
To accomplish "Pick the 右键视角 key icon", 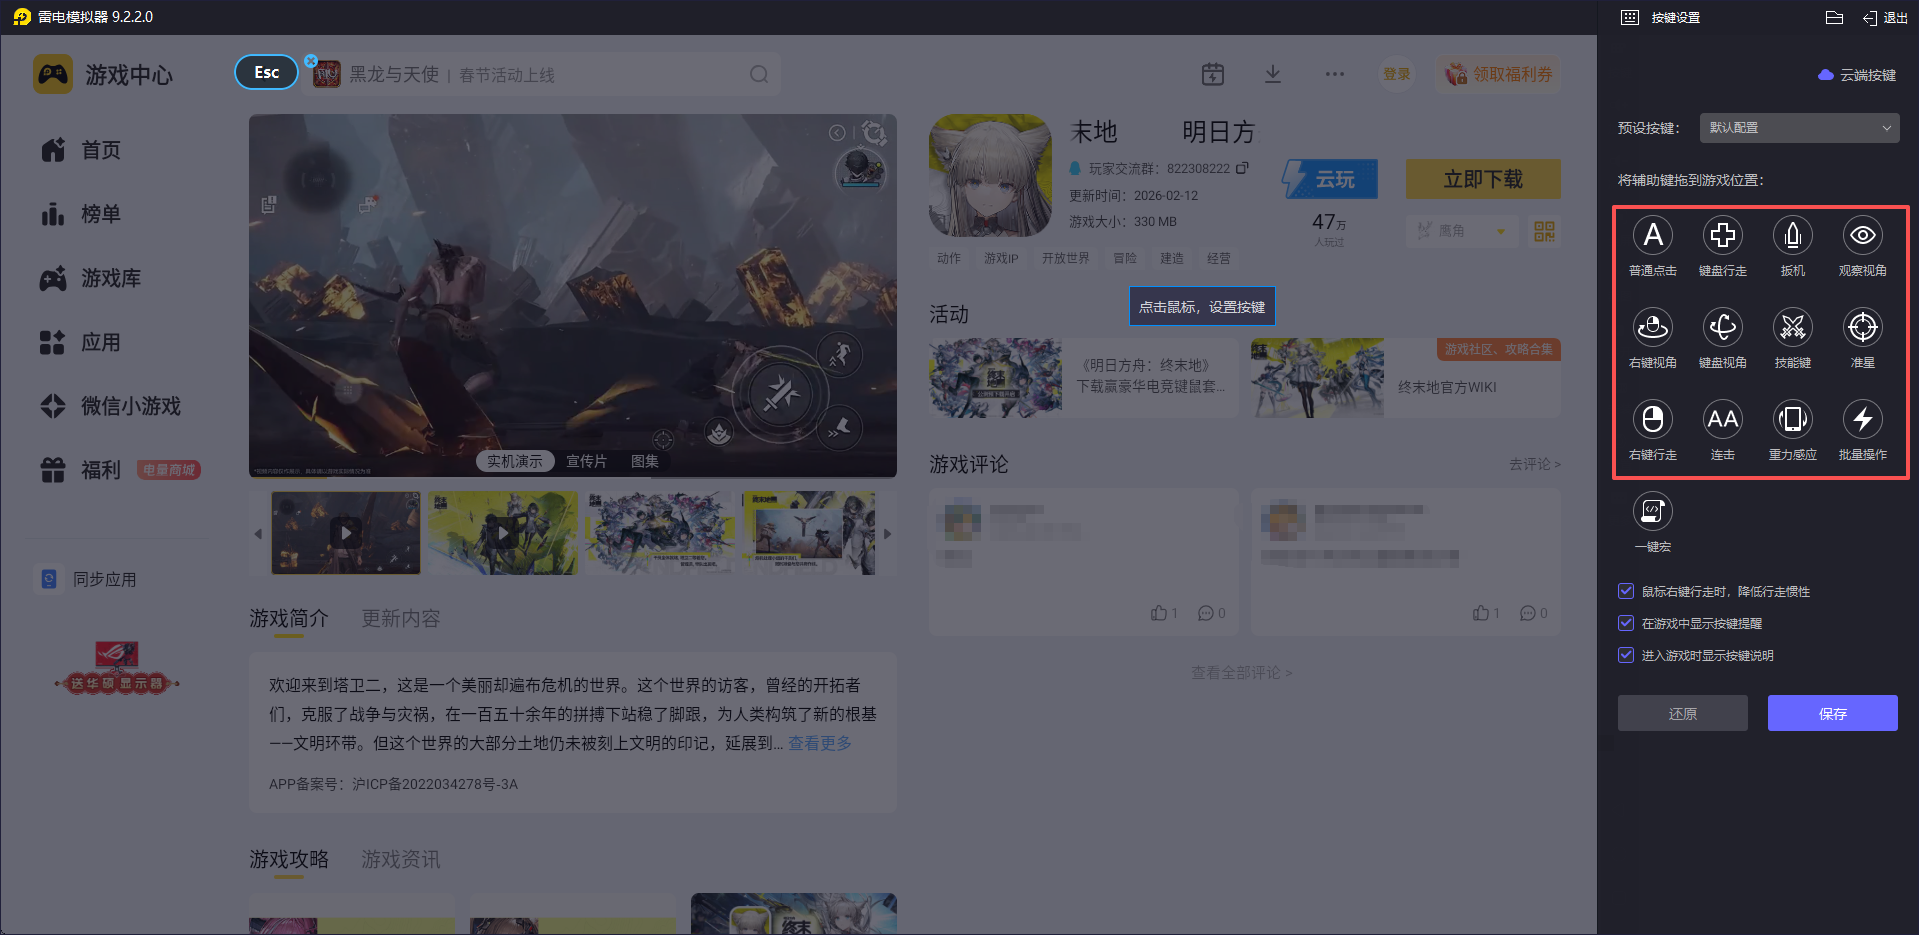I will coord(1653,327).
